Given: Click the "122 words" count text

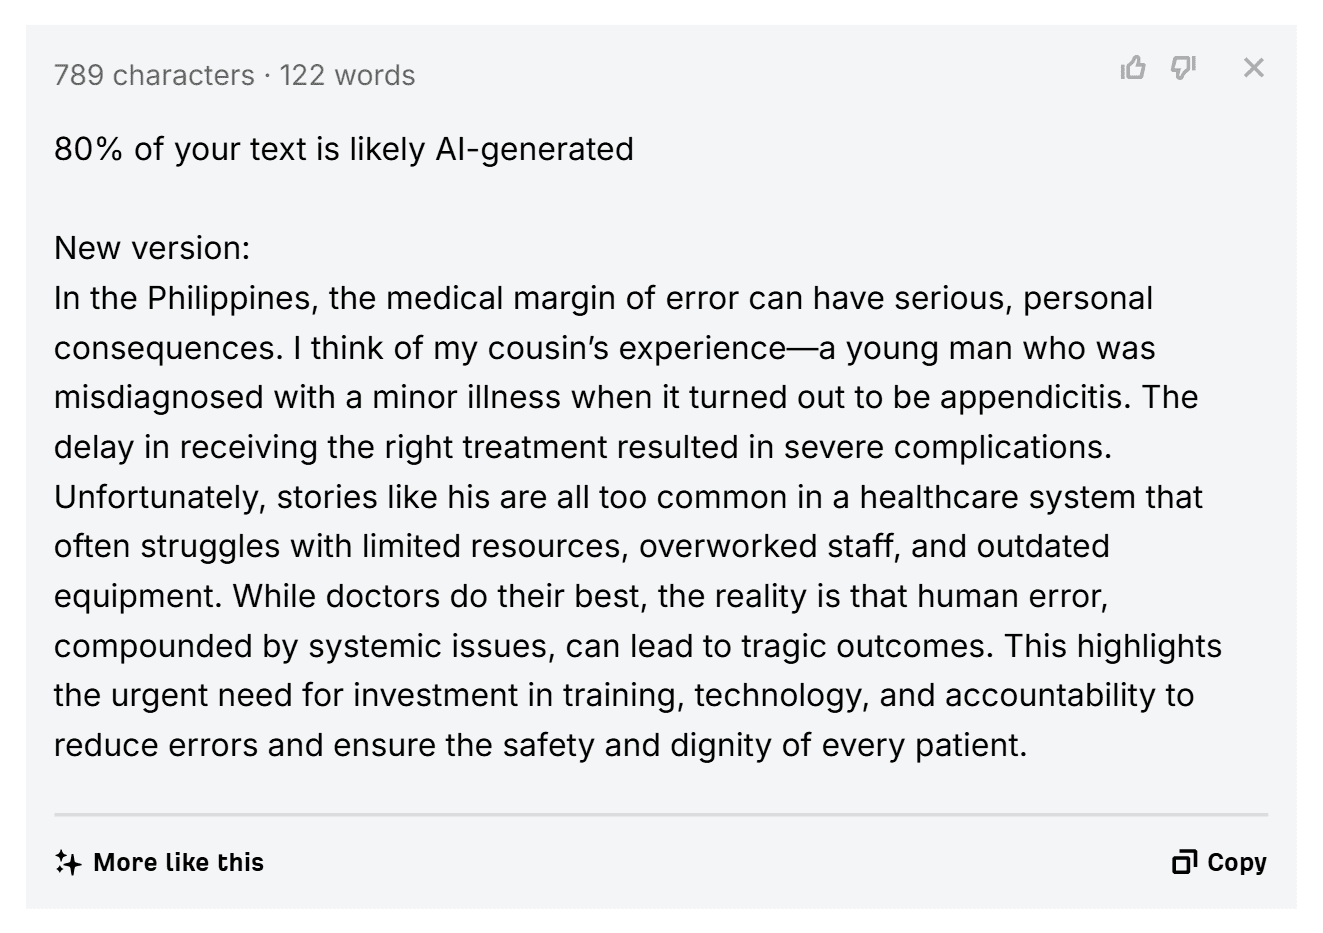Looking at the screenshot, I should click(347, 75).
